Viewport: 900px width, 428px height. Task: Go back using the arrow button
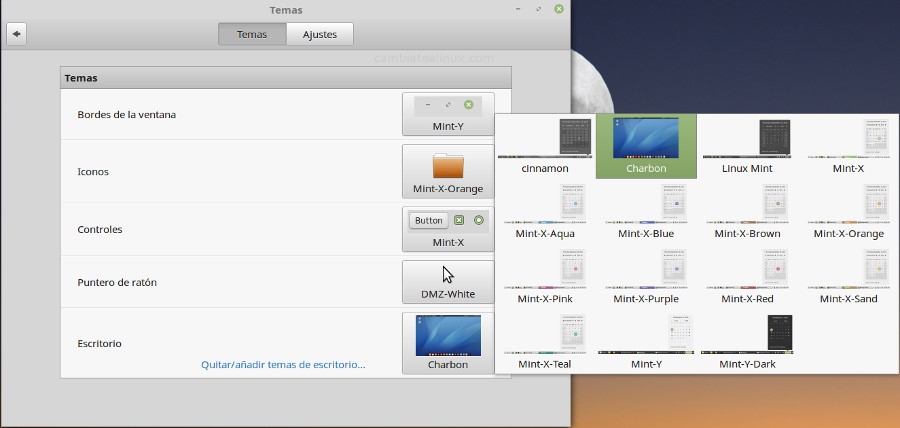(x=17, y=34)
